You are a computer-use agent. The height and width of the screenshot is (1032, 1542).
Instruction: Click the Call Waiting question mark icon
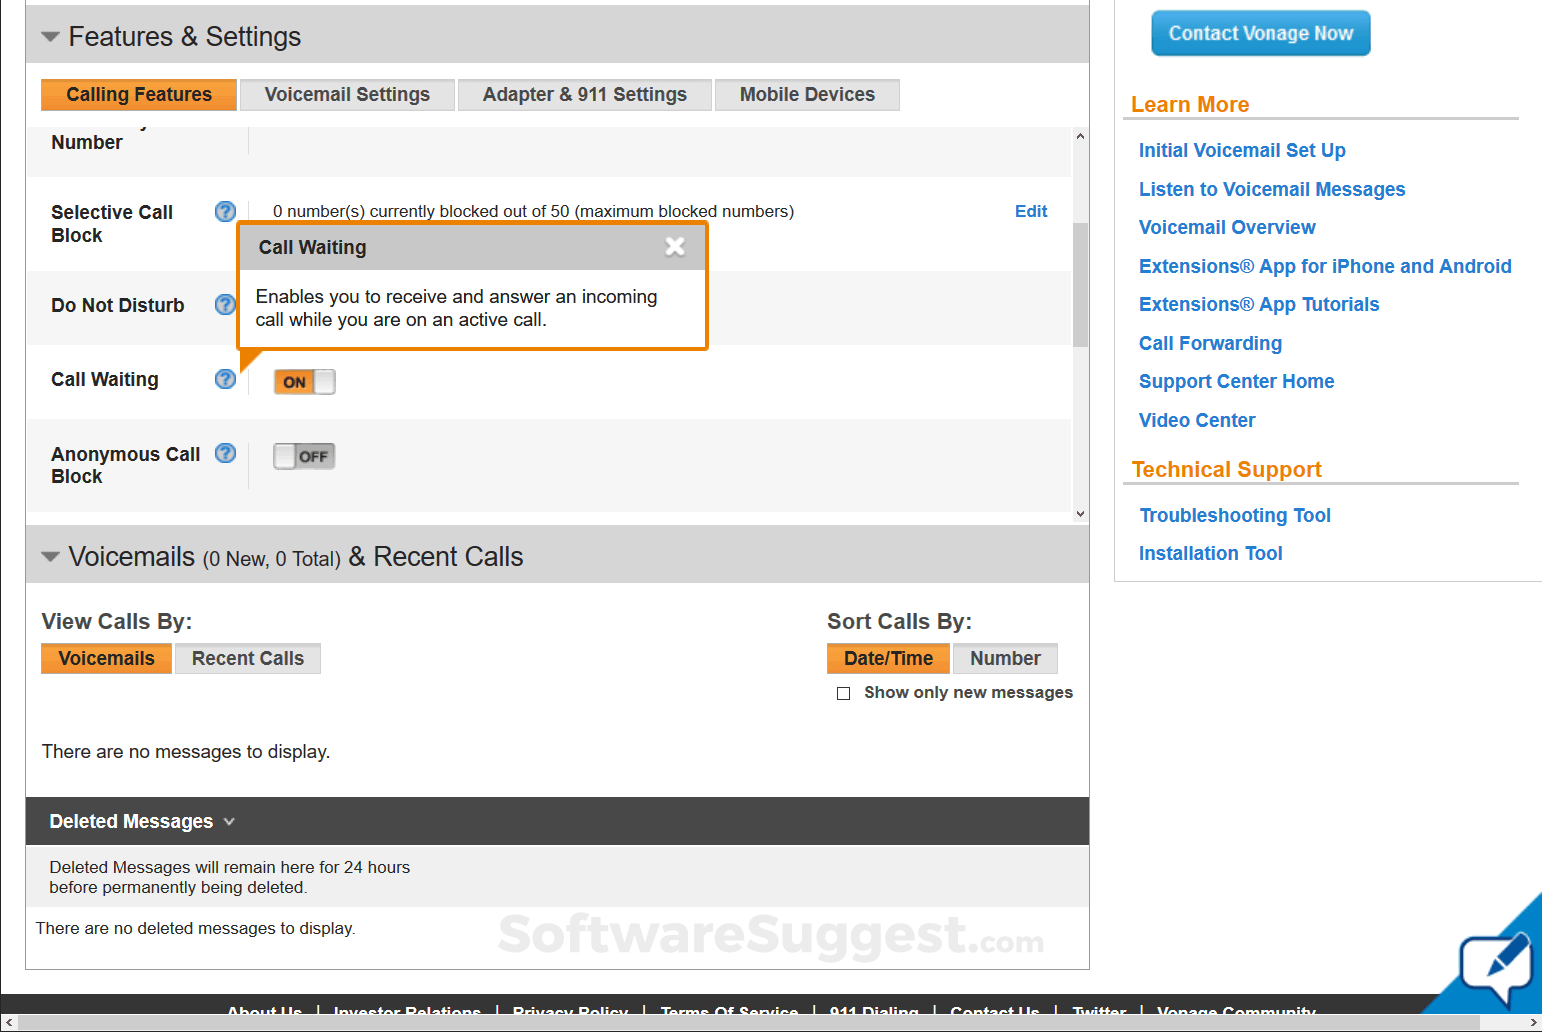pos(225,379)
